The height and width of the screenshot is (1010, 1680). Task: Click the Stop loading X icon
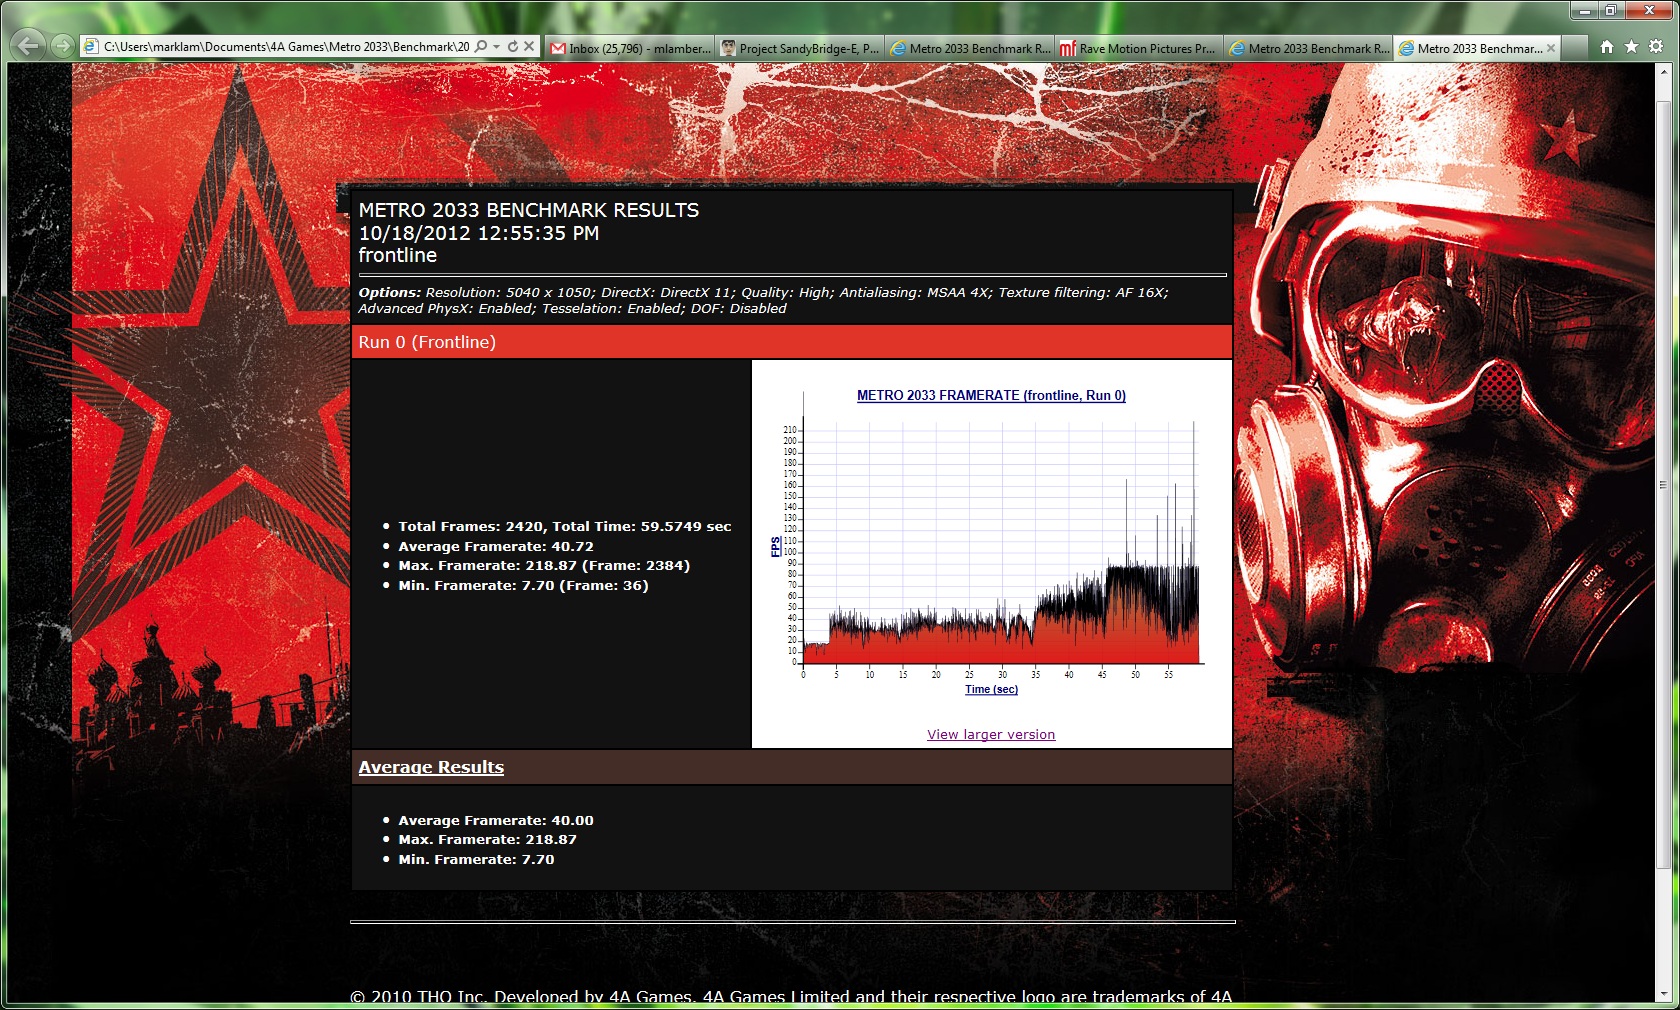tap(529, 47)
